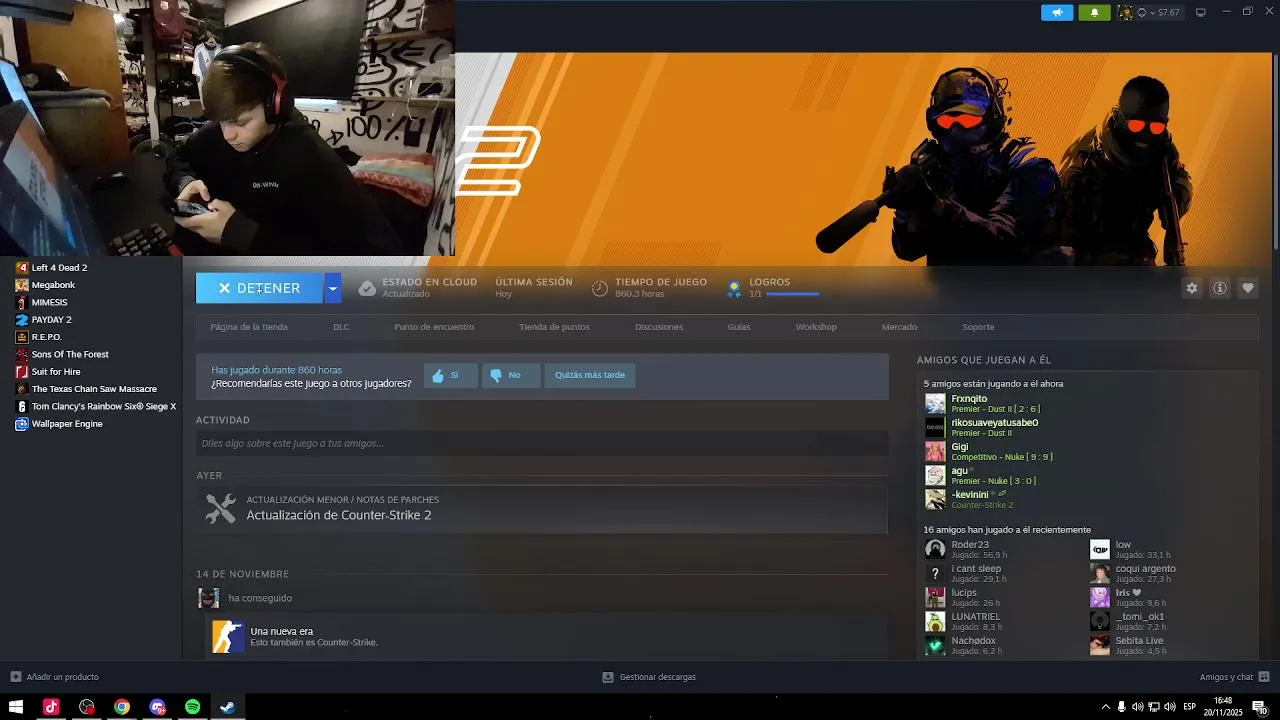Viewport: 1280px width, 720px height.
Task: Add game to favorites with heart icon
Action: (1248, 288)
